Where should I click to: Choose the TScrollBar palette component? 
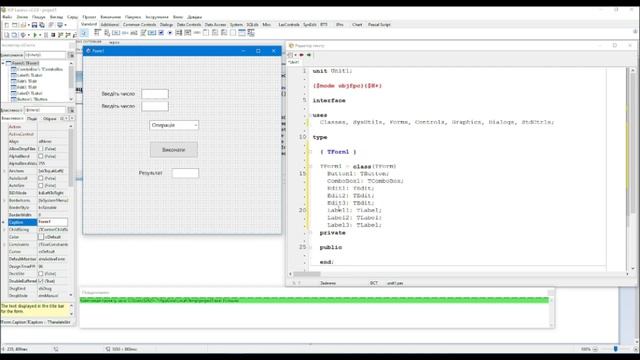point(197,33)
